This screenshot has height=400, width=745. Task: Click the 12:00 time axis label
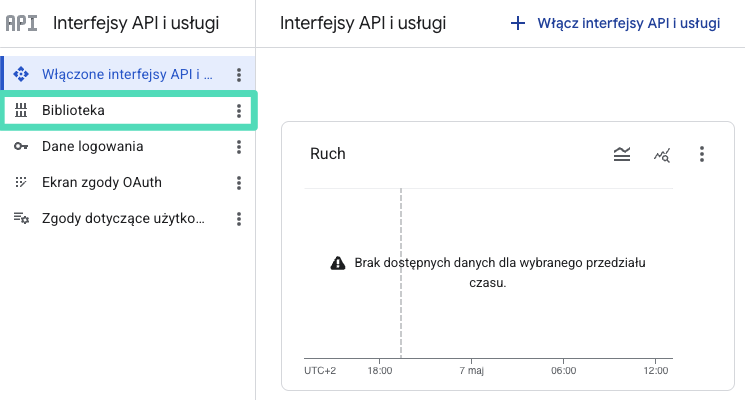tap(656, 371)
